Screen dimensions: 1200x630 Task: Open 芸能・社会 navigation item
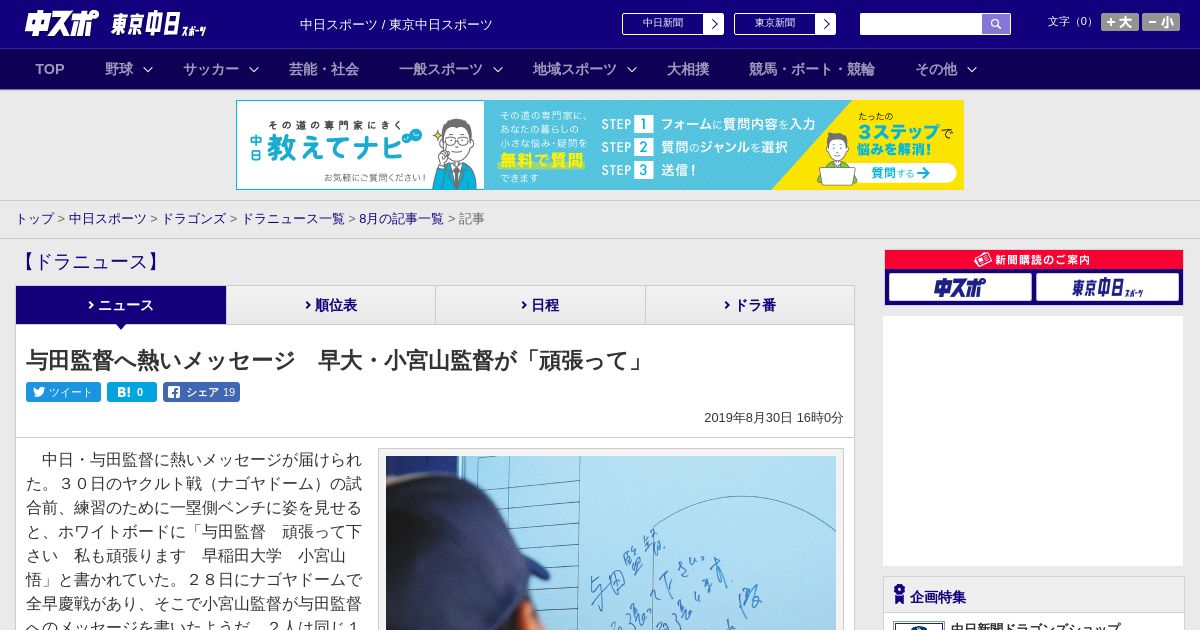pos(324,69)
